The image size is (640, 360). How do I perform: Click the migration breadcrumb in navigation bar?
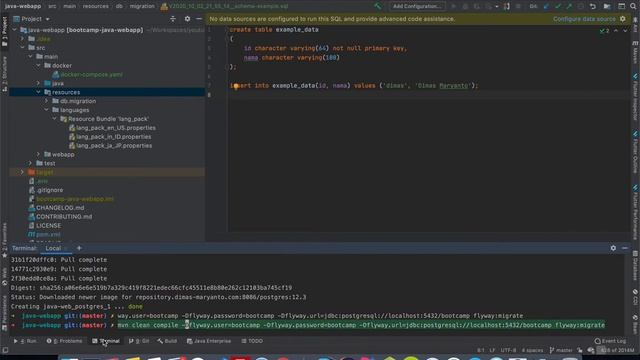[x=142, y=6]
